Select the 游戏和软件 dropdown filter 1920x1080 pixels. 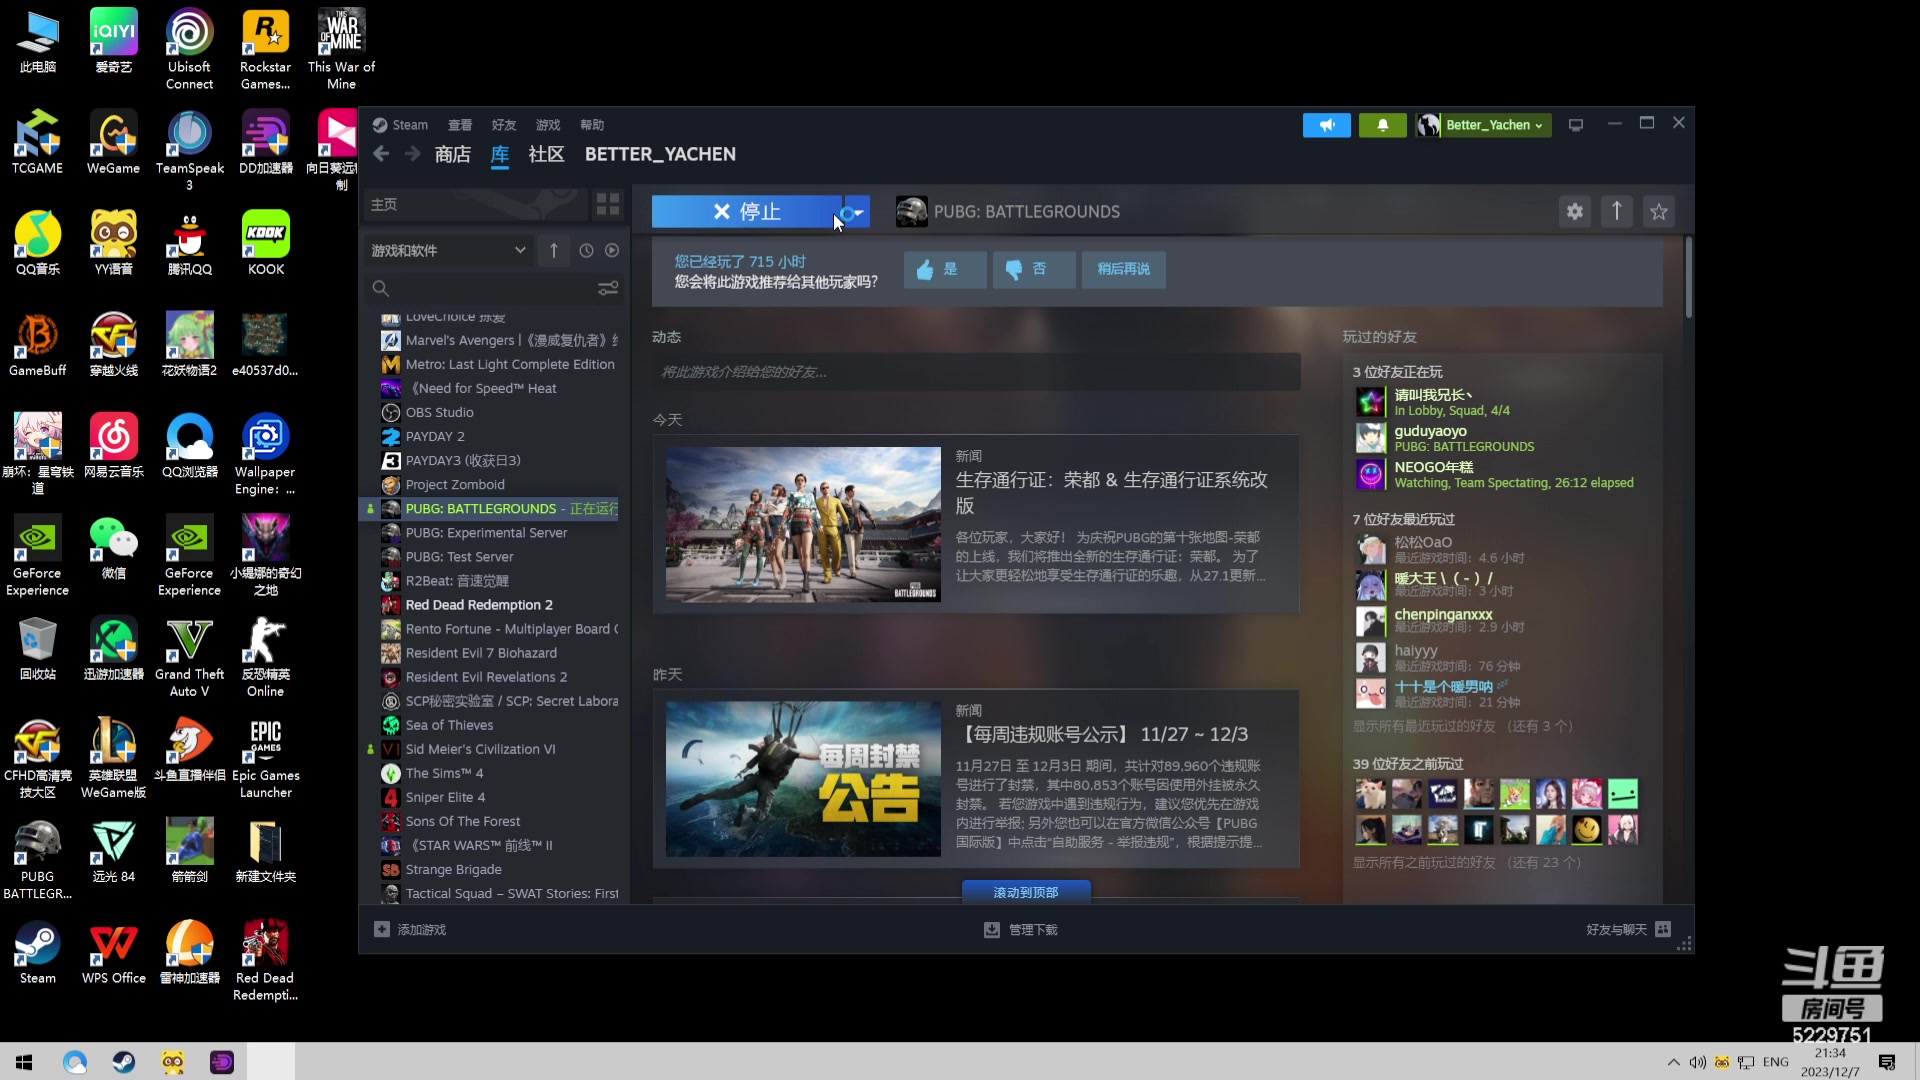(x=446, y=251)
